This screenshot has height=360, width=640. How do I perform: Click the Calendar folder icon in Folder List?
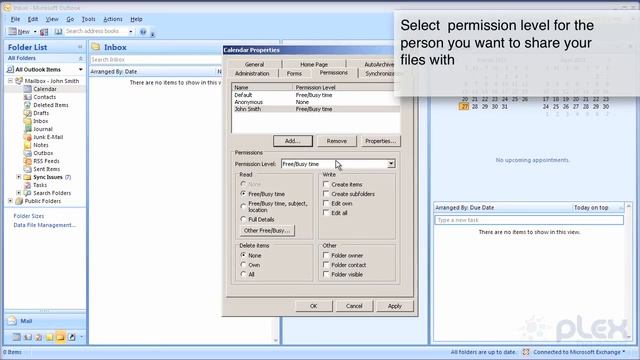(27, 89)
